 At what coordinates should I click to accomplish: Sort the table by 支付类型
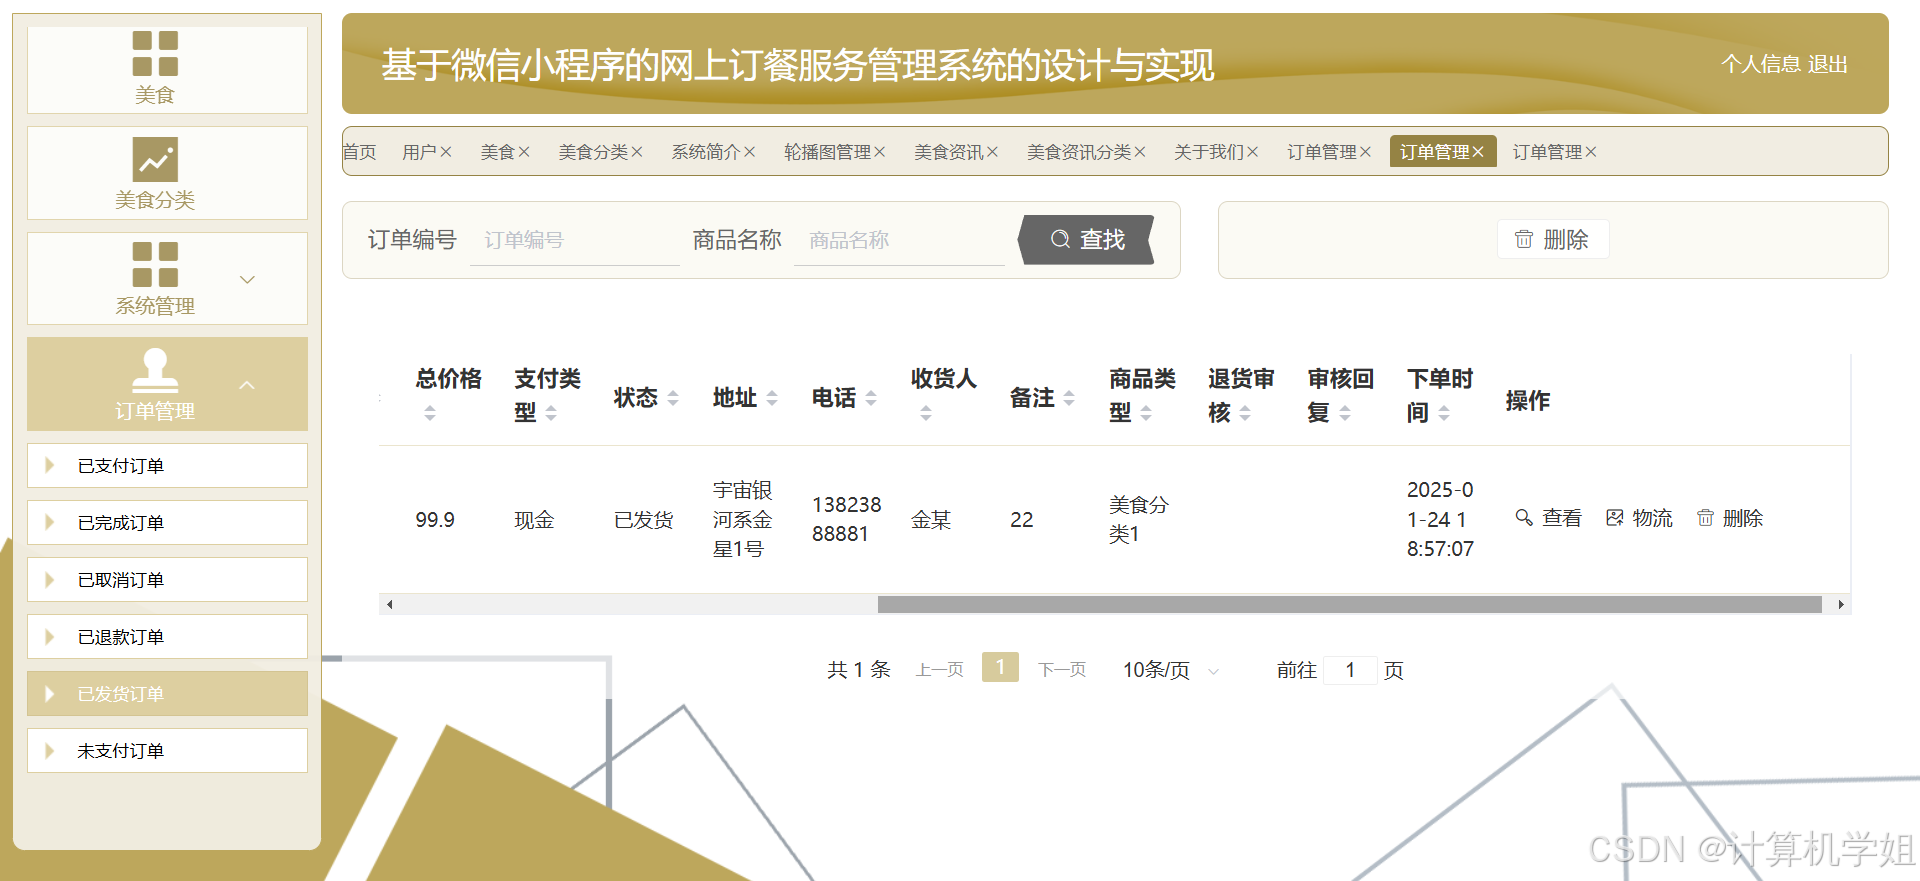point(551,413)
